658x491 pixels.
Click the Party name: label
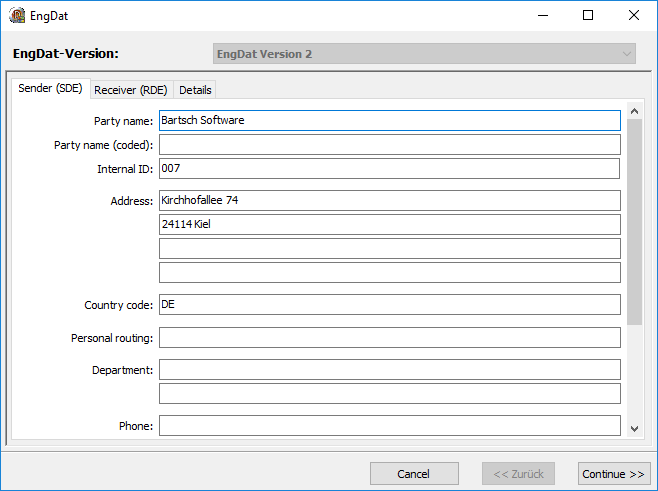pyautogui.click(x=123, y=121)
